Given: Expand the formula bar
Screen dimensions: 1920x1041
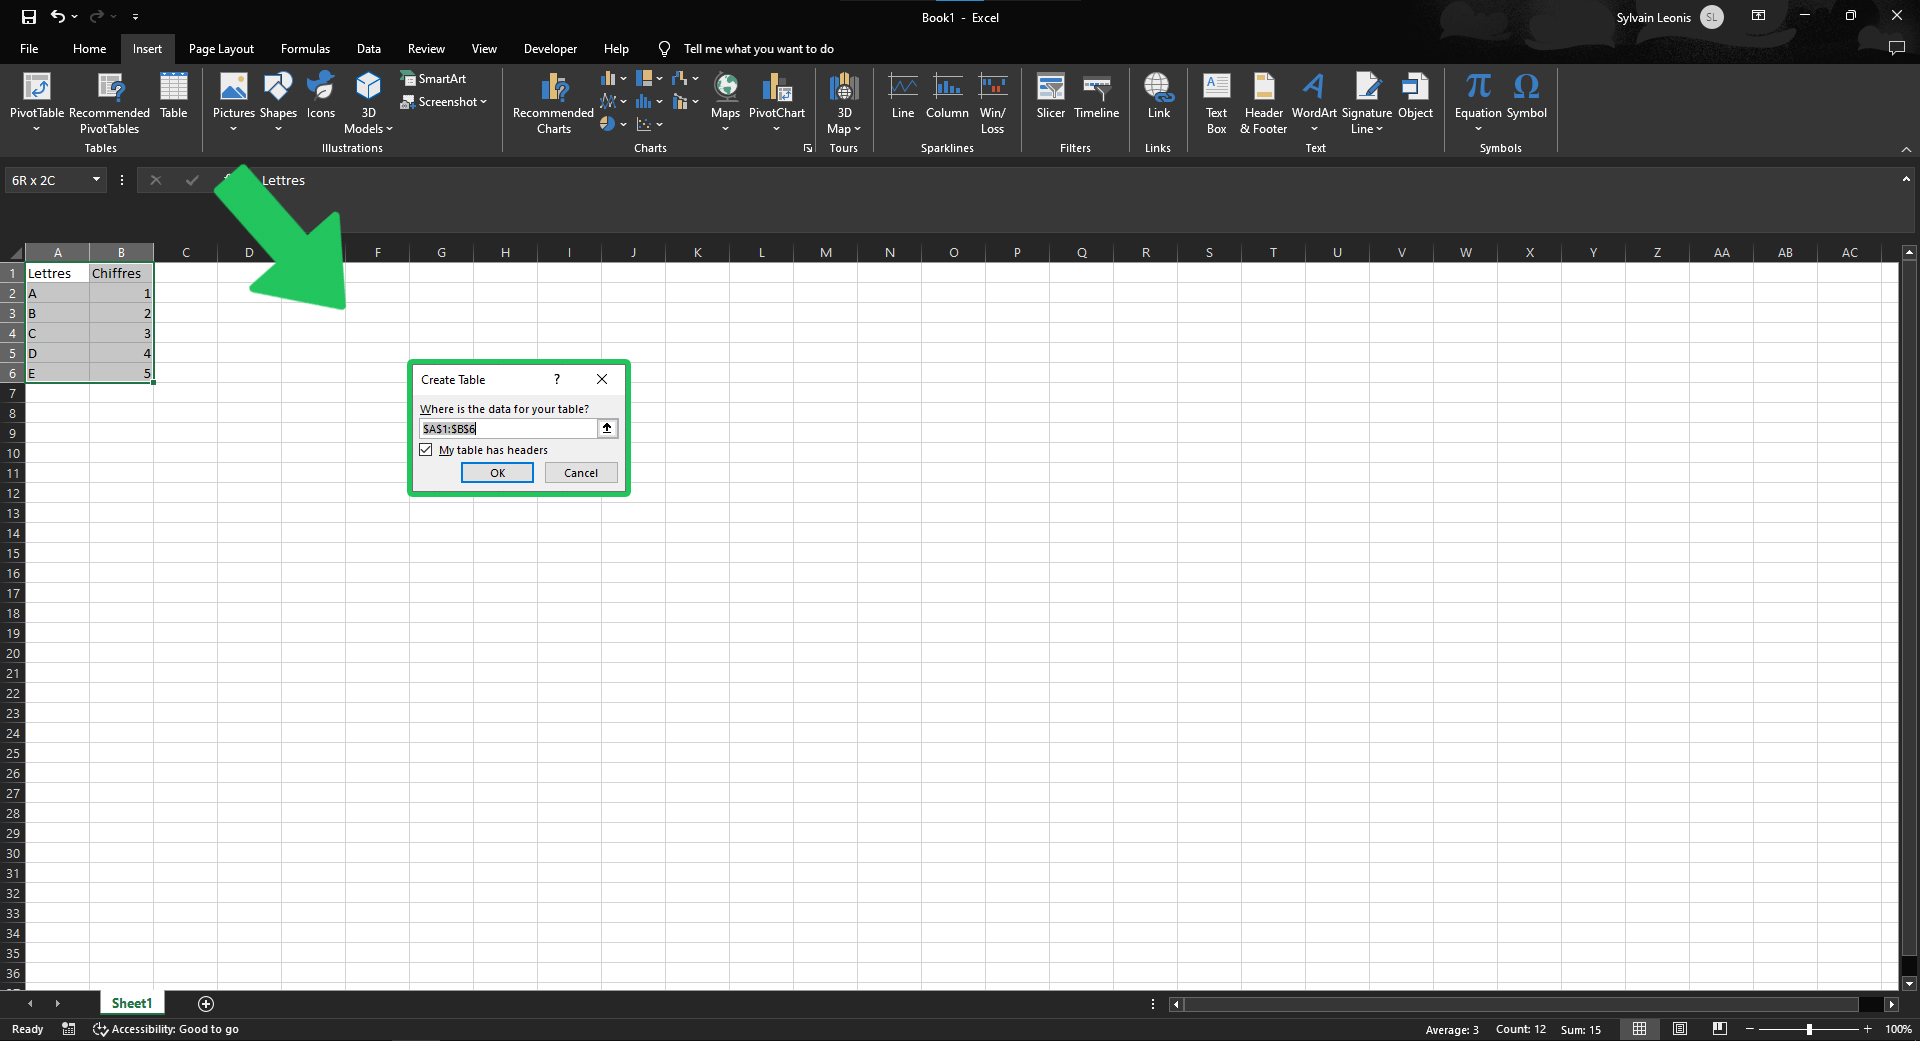Looking at the screenshot, I should [x=1906, y=180].
